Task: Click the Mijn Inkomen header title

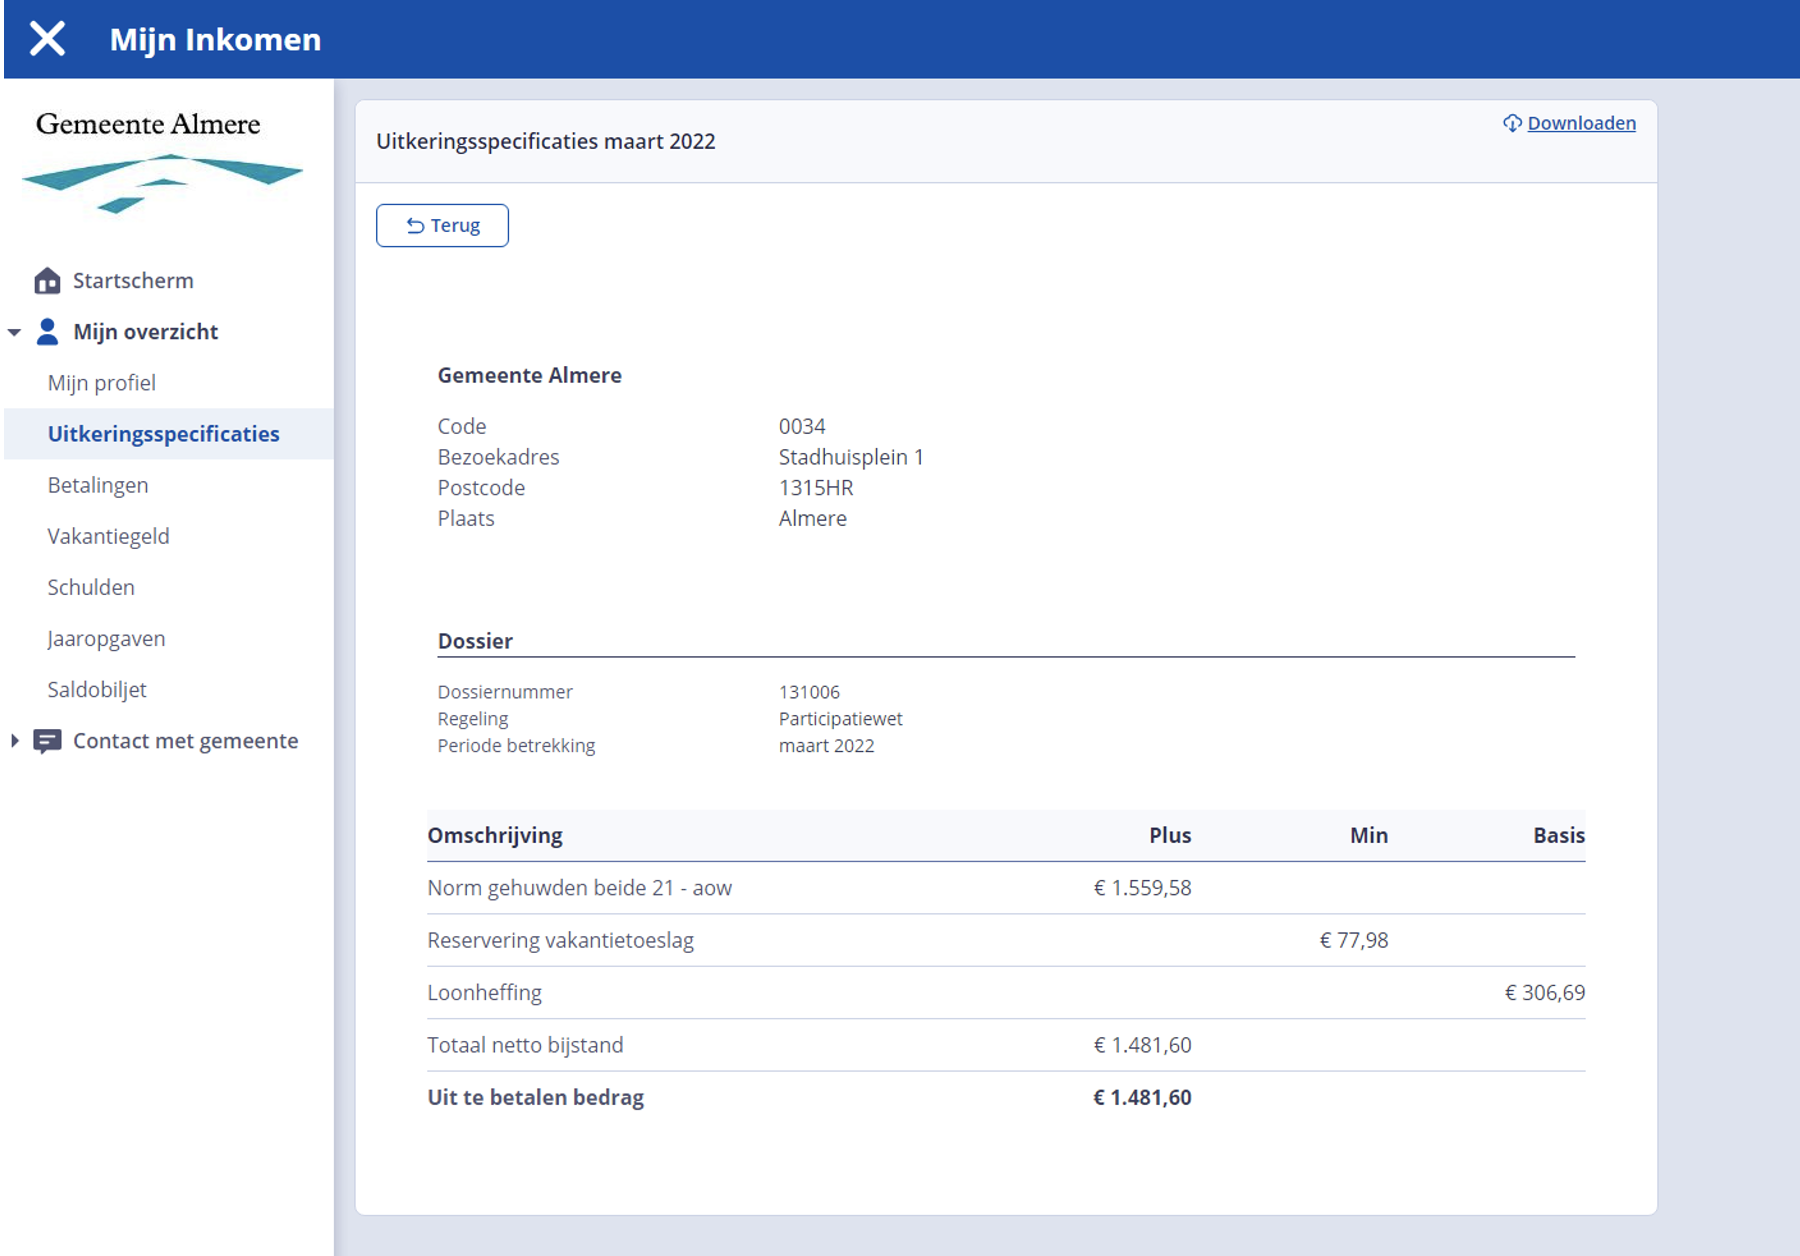Action: click(x=215, y=39)
